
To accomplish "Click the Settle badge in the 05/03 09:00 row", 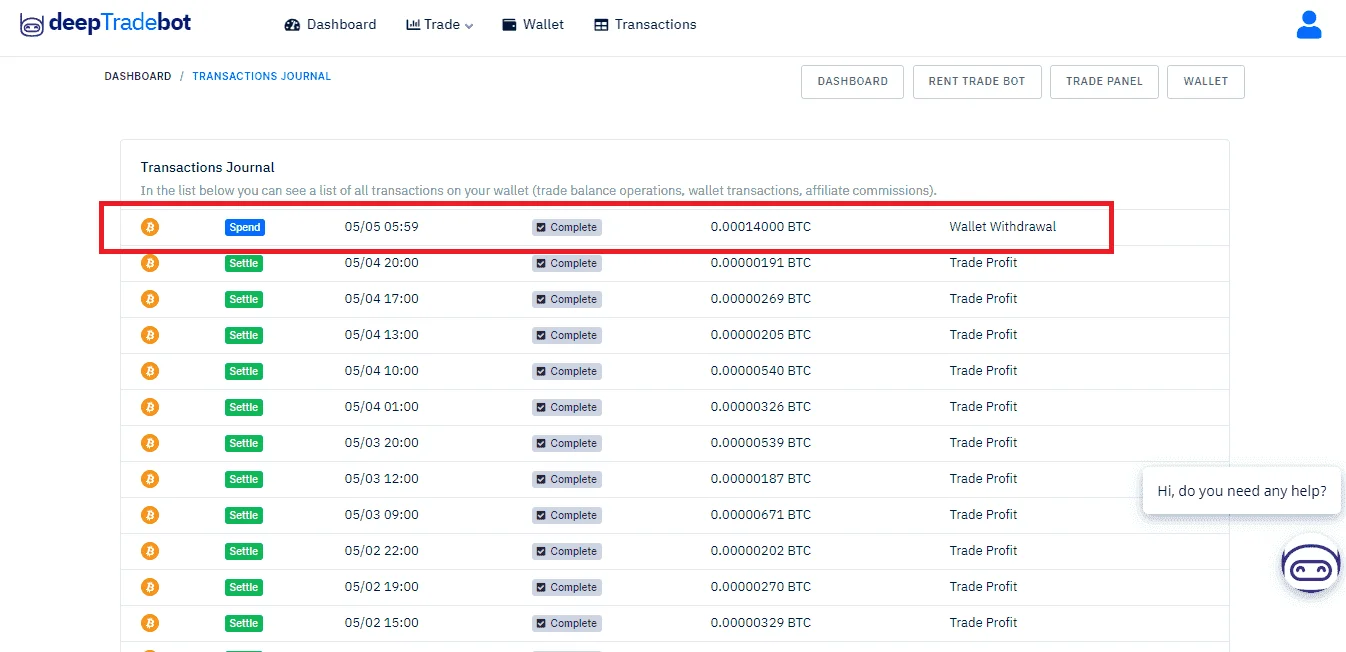I will [244, 515].
